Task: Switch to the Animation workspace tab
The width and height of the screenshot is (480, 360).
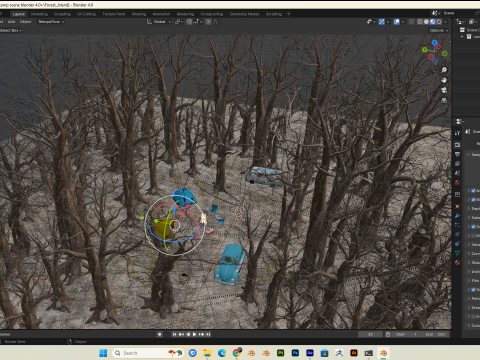Action: pyautogui.click(x=161, y=14)
